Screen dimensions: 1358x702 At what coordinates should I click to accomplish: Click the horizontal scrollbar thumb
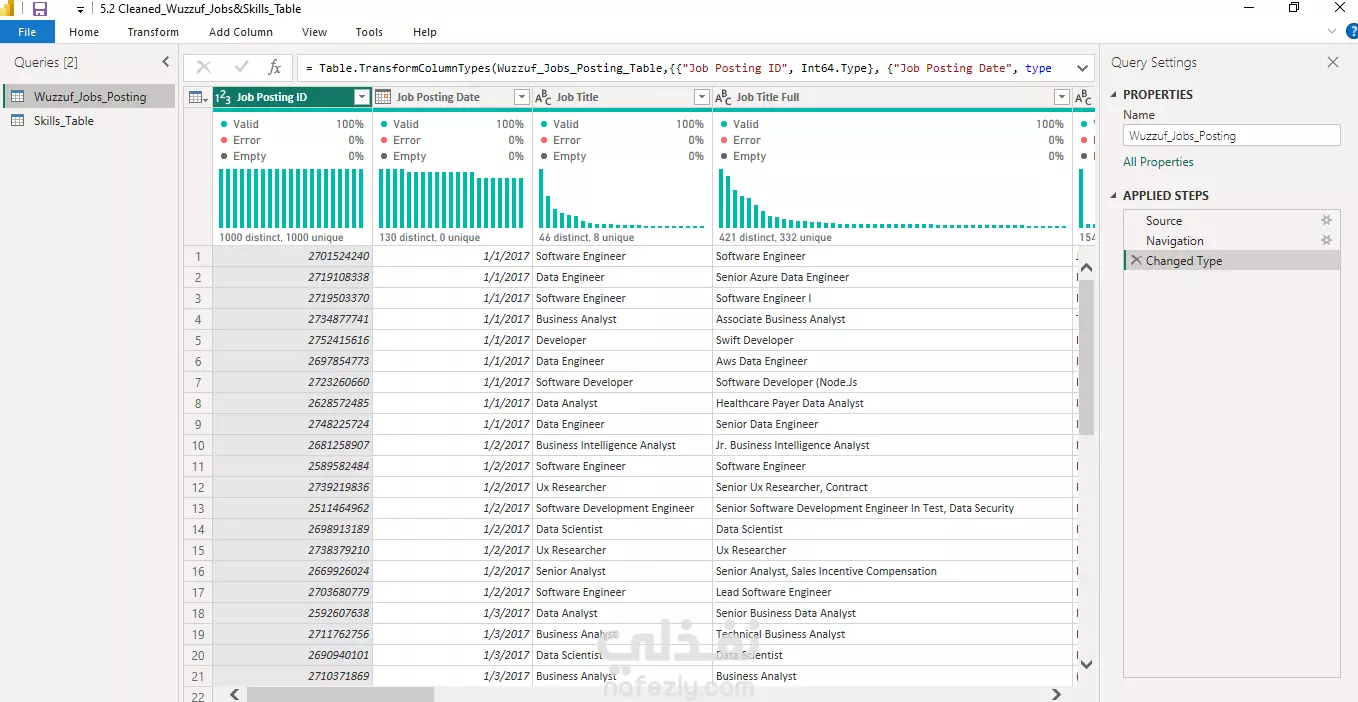pos(340,694)
